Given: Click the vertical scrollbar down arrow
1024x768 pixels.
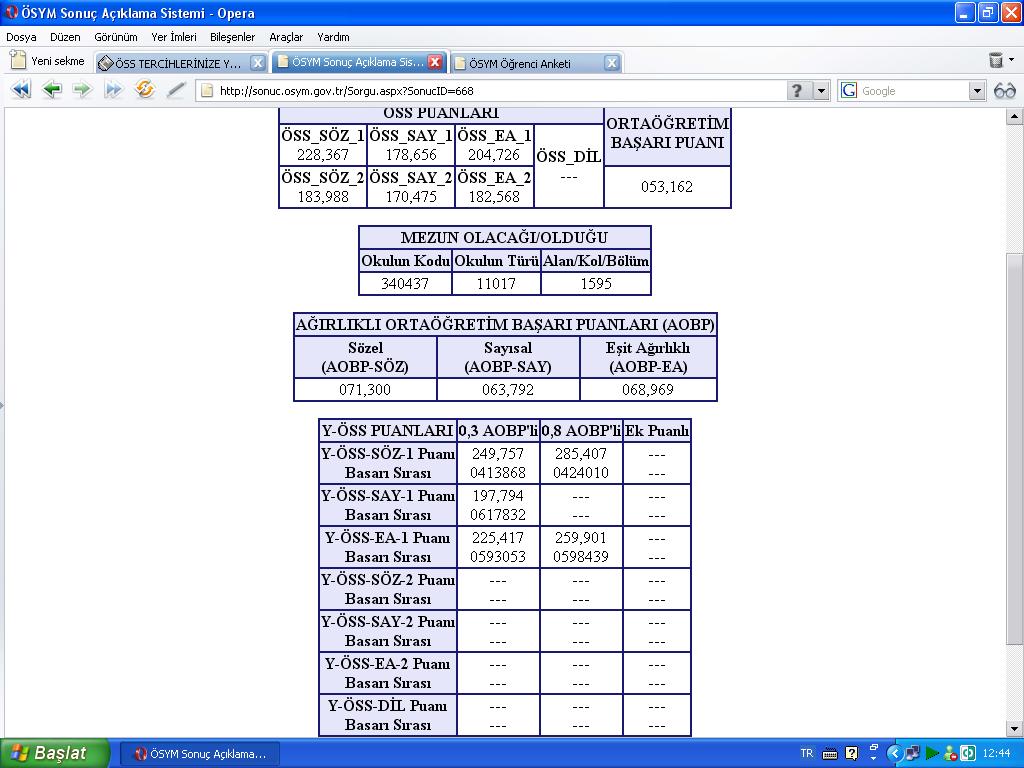Looking at the screenshot, I should 1014,728.
